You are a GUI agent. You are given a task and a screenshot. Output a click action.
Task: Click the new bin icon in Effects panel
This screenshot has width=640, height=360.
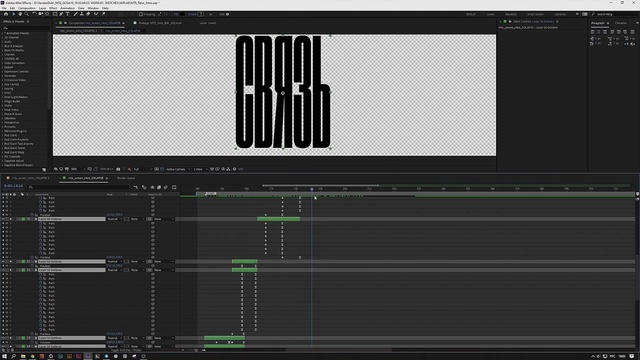coord(44,169)
